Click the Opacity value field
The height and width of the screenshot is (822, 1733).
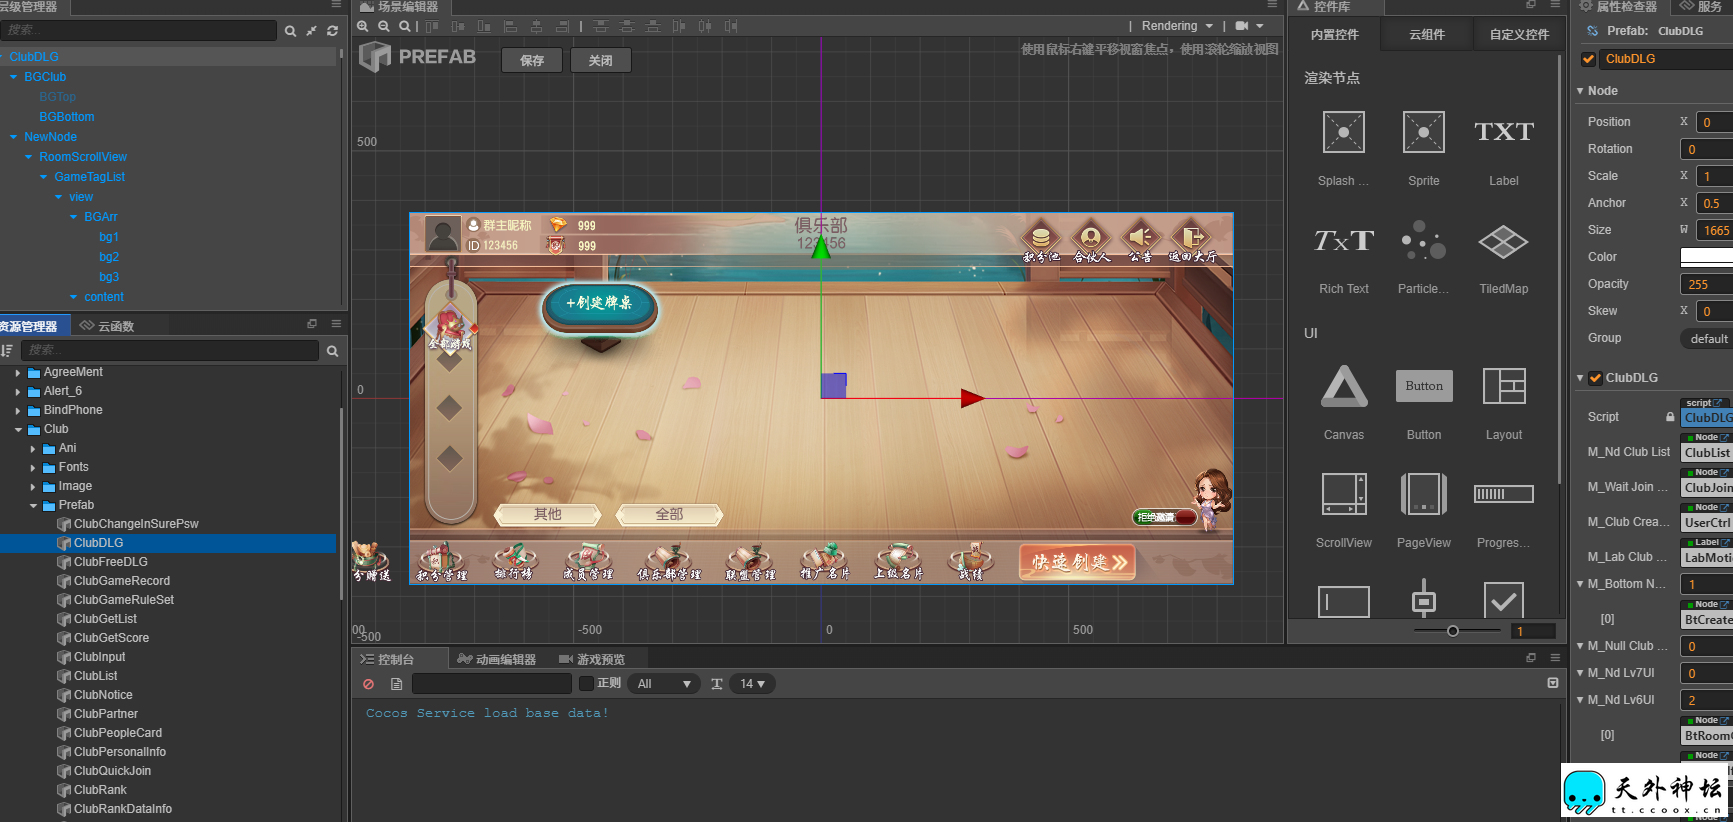(x=1706, y=285)
